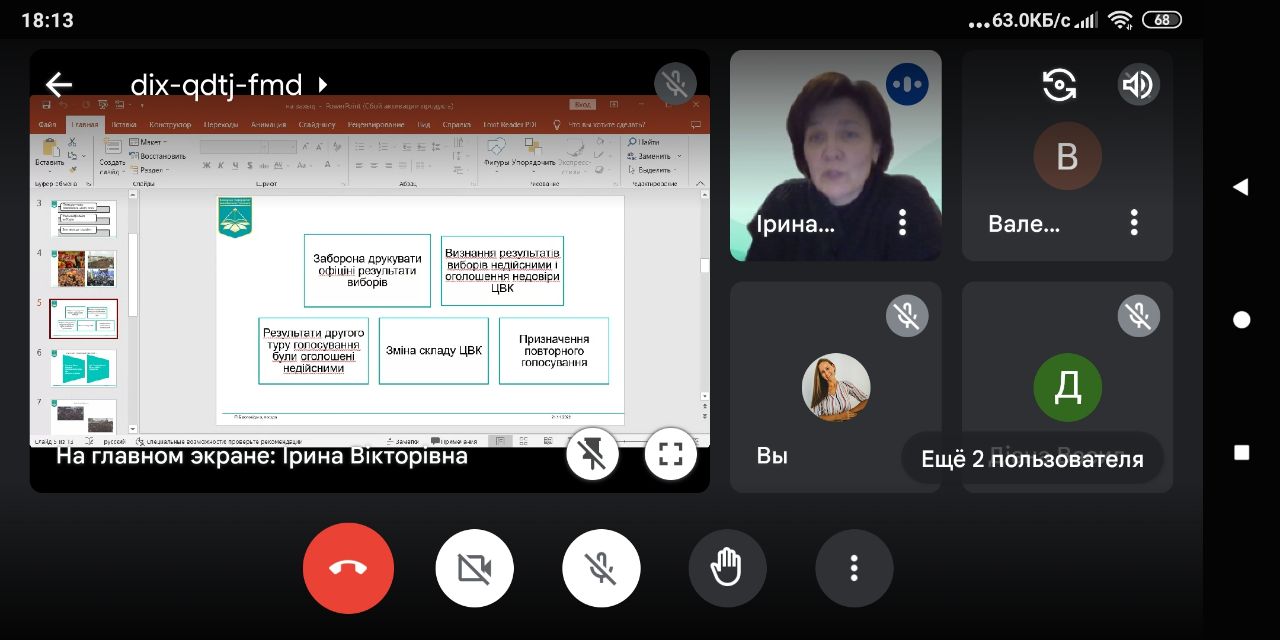Screen dimensions: 1280x640
Task: Open options menu on Вале… participant tile
Action: (1134, 222)
